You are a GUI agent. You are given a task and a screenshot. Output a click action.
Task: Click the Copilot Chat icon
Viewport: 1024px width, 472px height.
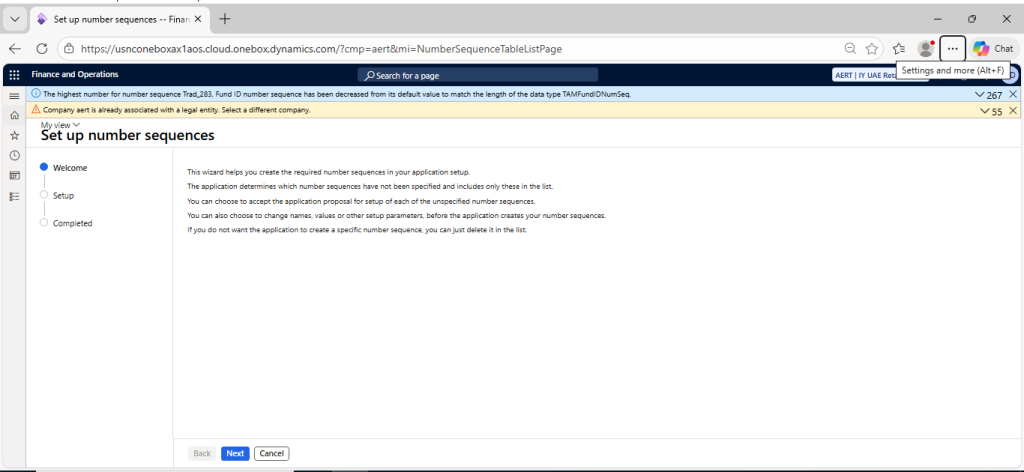tap(993, 48)
